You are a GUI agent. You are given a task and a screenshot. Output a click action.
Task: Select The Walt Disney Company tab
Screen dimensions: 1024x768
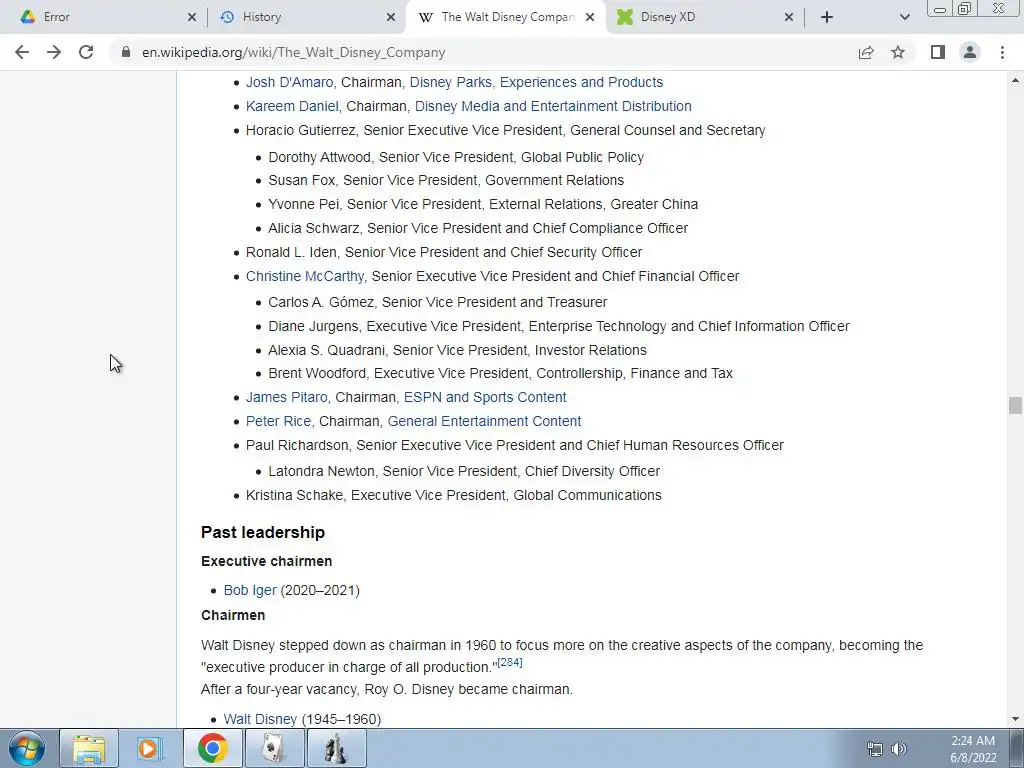pyautogui.click(x=505, y=17)
